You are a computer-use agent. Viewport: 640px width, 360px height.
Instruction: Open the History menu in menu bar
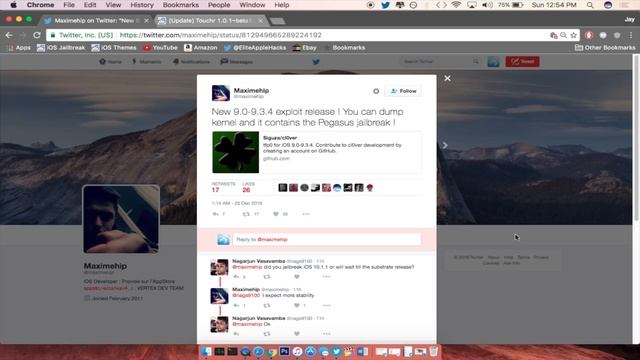coord(142,5)
